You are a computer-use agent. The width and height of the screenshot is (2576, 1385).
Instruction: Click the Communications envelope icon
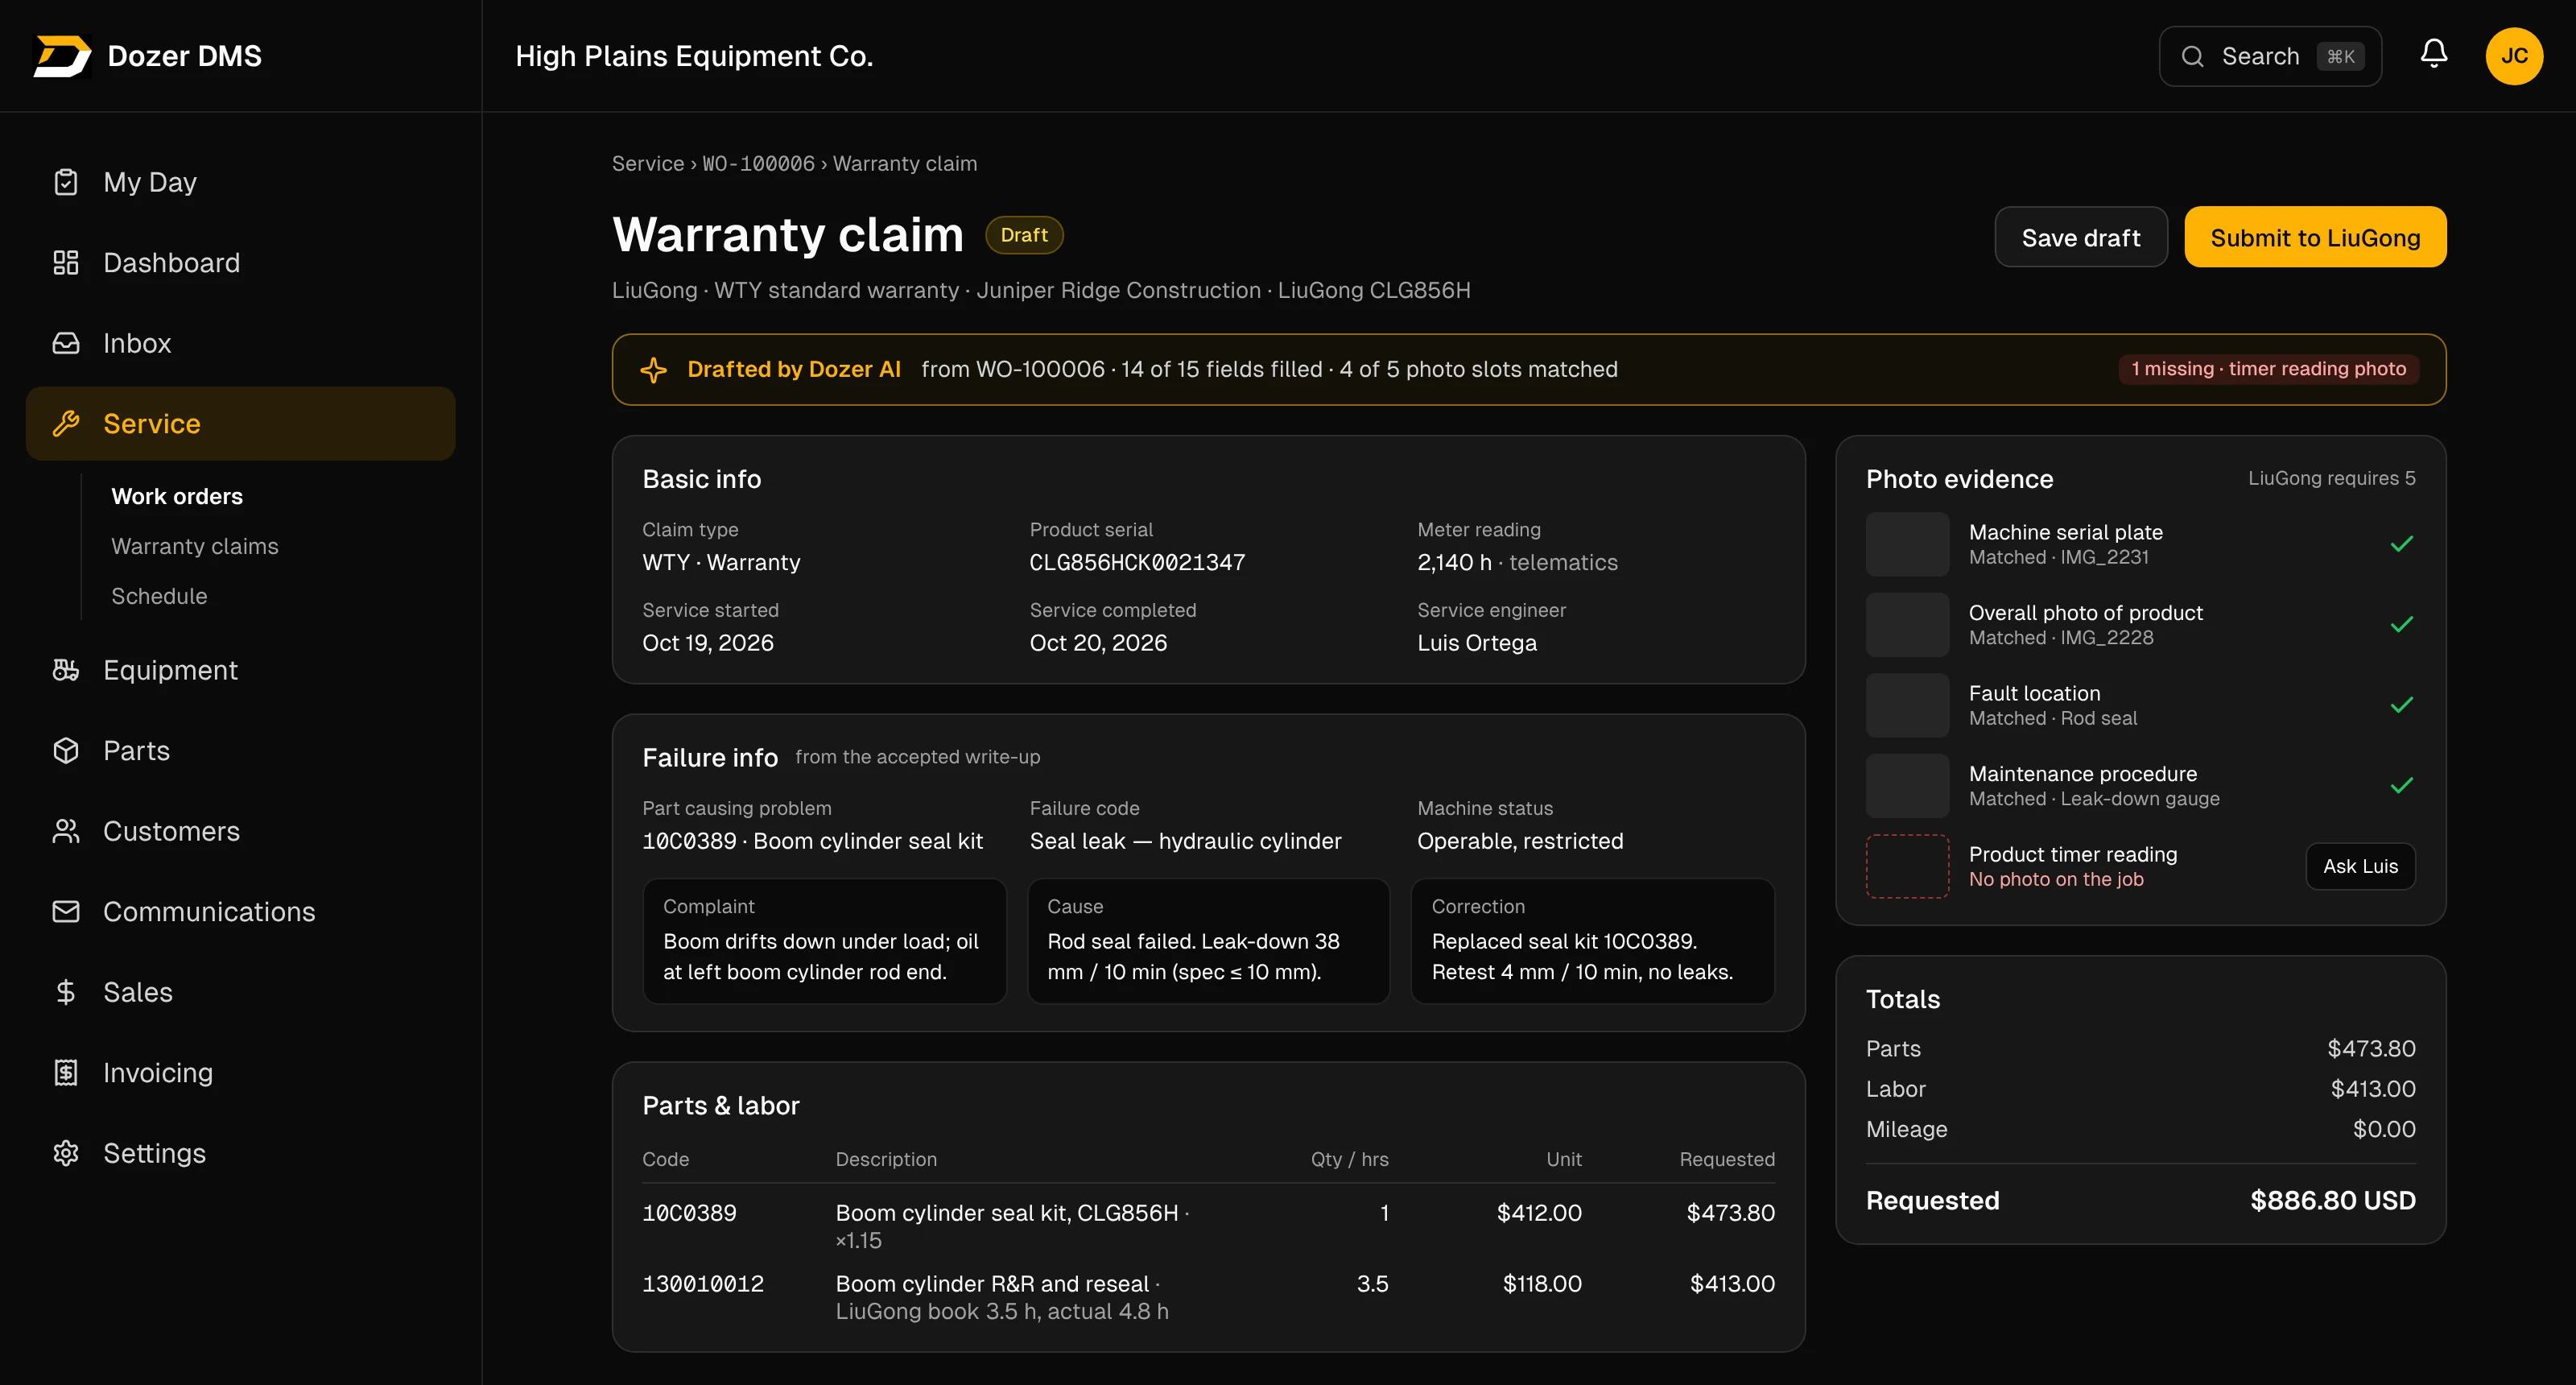[66, 912]
